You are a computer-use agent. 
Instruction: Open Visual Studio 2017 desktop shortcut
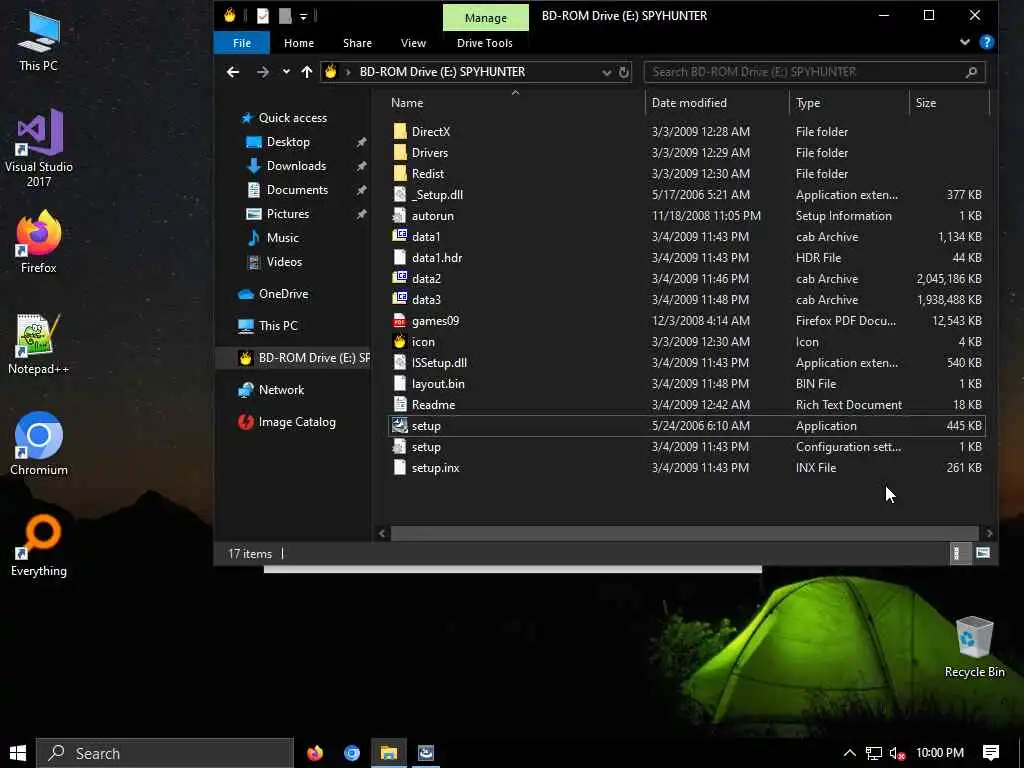[x=39, y=148]
